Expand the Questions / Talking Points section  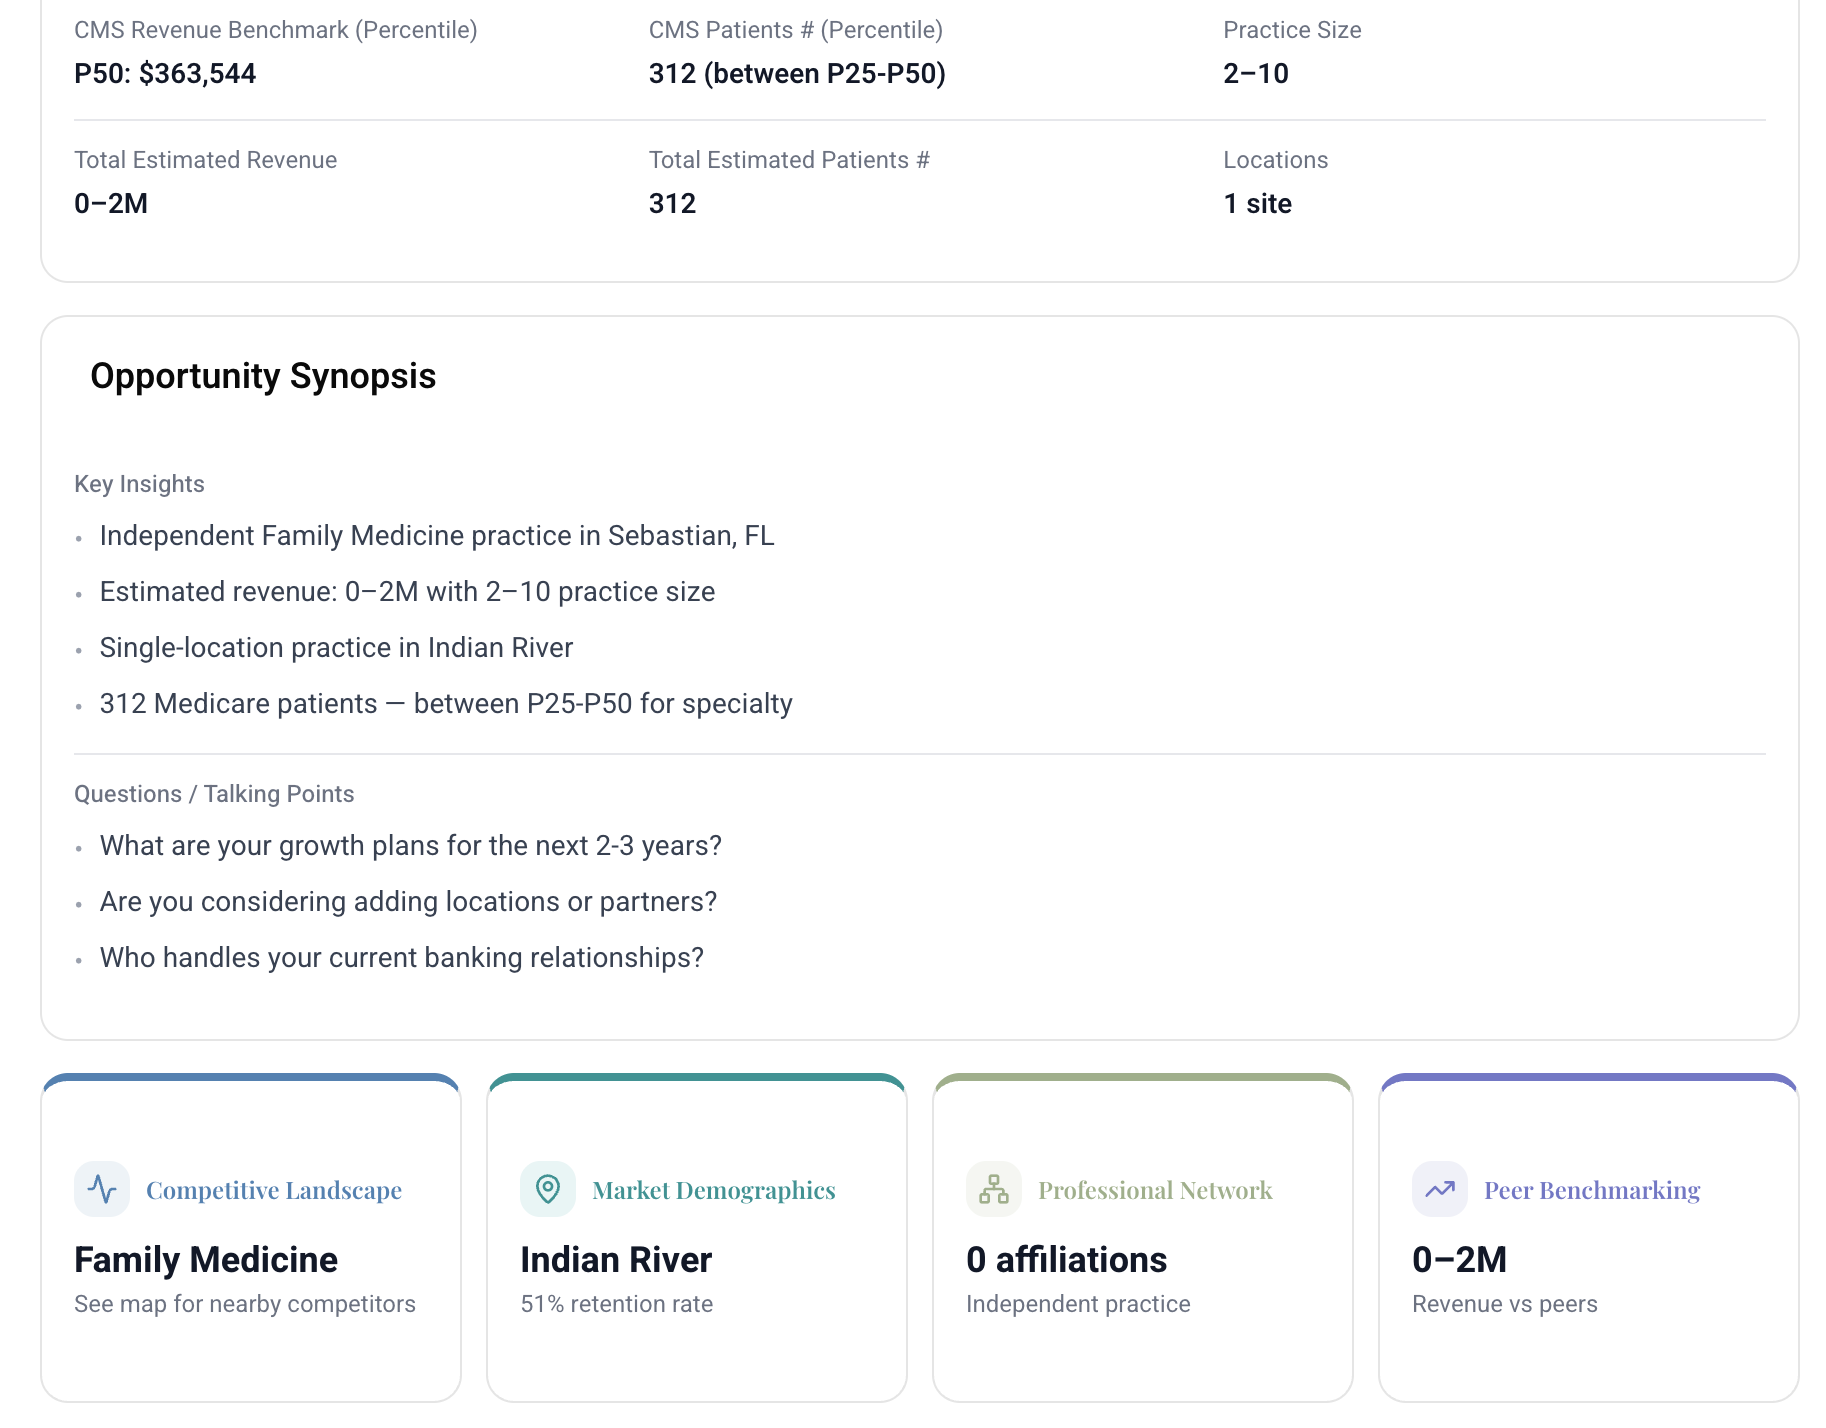213,793
